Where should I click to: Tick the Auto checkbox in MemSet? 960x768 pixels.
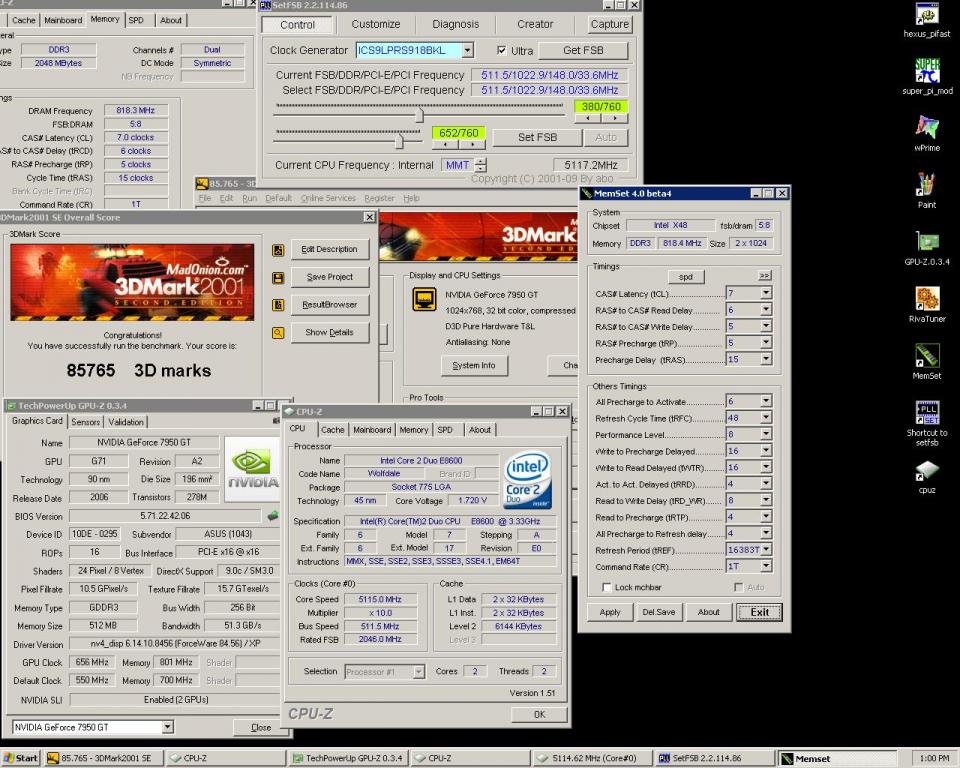click(738, 587)
